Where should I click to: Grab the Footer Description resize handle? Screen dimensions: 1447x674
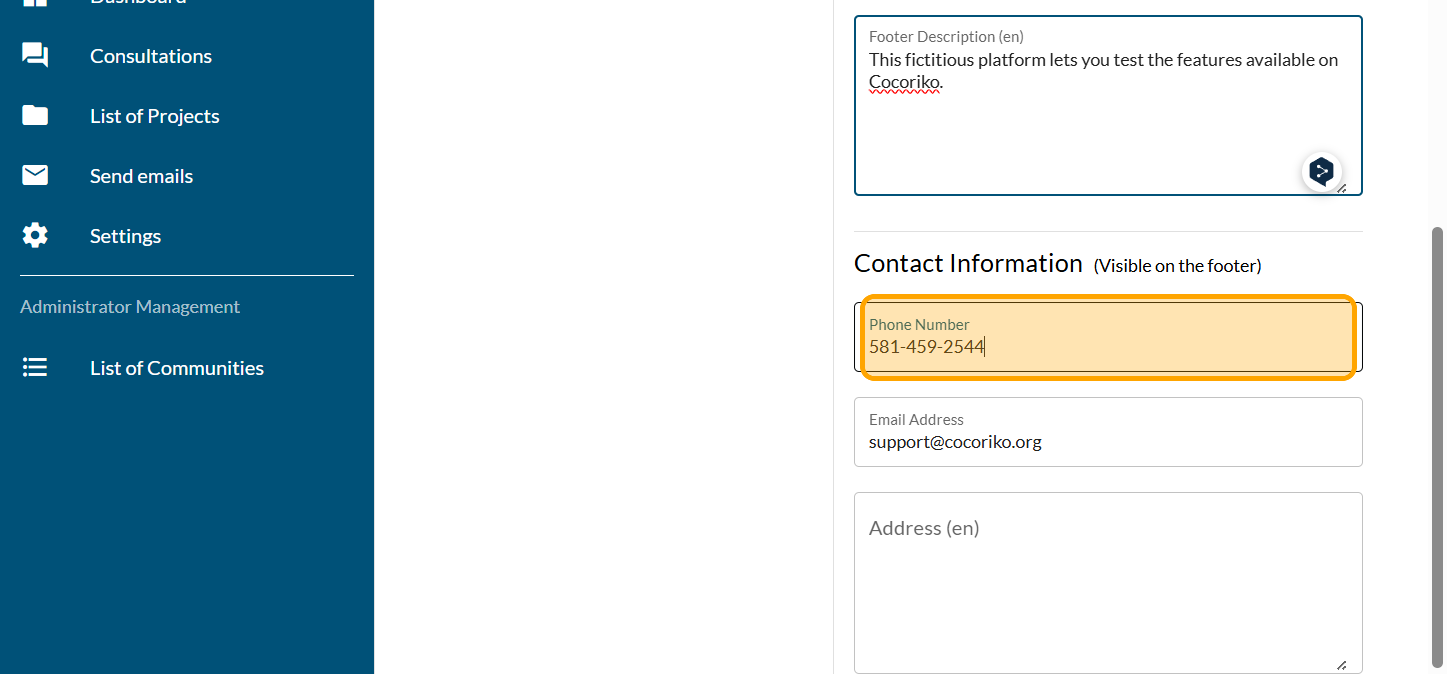[1341, 188]
